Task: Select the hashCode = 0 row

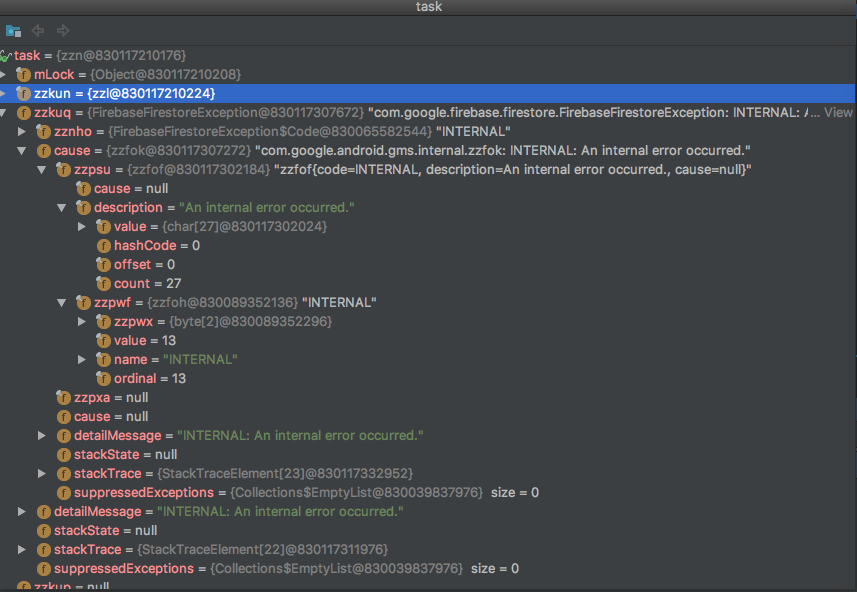Action: [x=428, y=245]
